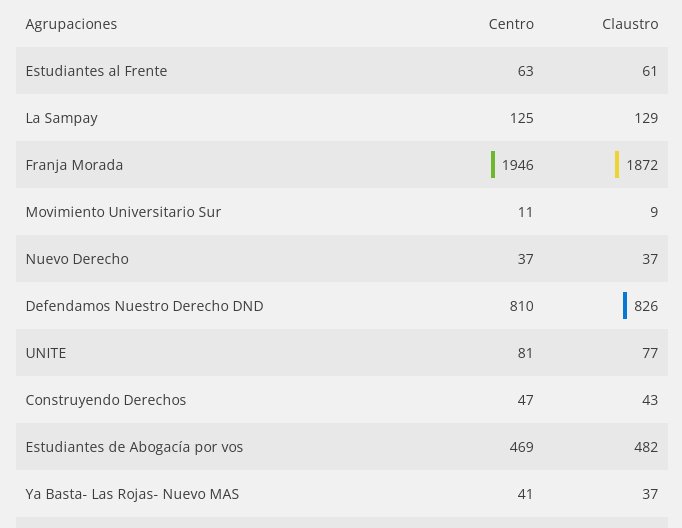Screen dimensions: 682x528
Task: Click the yellow bar next to 1872
Action: click(617, 164)
